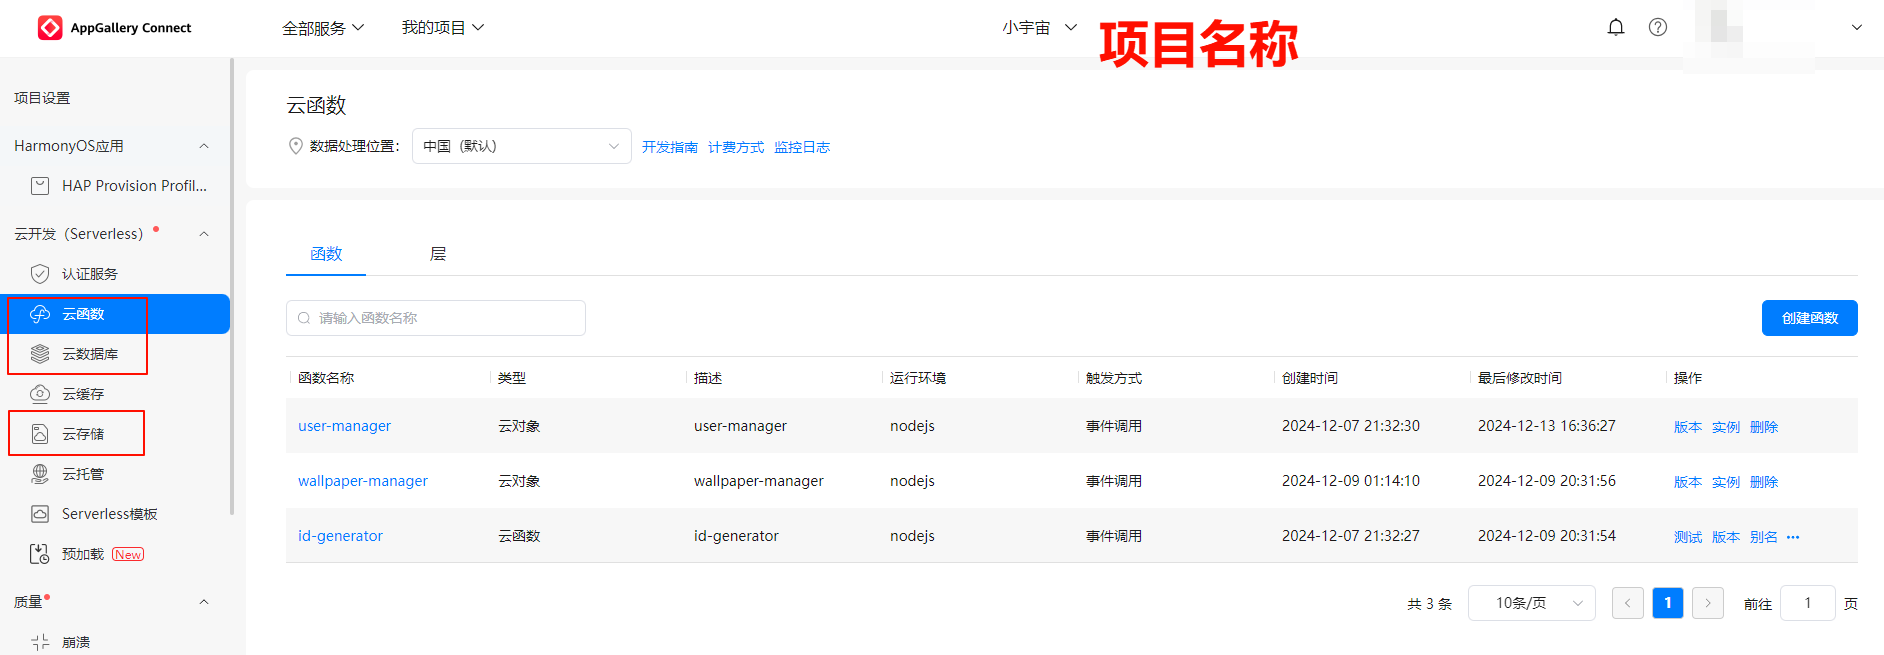The height and width of the screenshot is (655, 1884).
Task: Open the 我的项目 dropdown
Action: 442,28
